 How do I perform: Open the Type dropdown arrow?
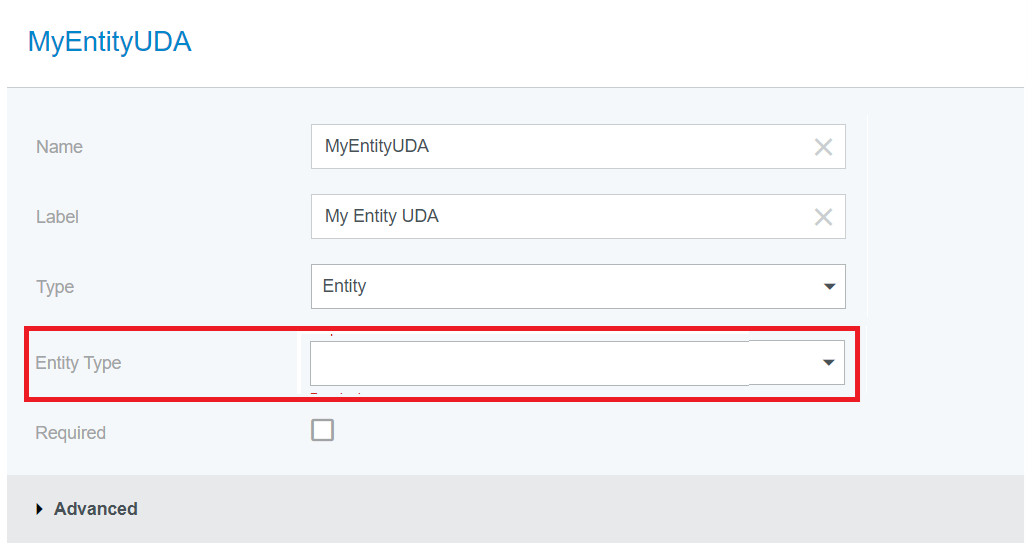click(x=829, y=287)
